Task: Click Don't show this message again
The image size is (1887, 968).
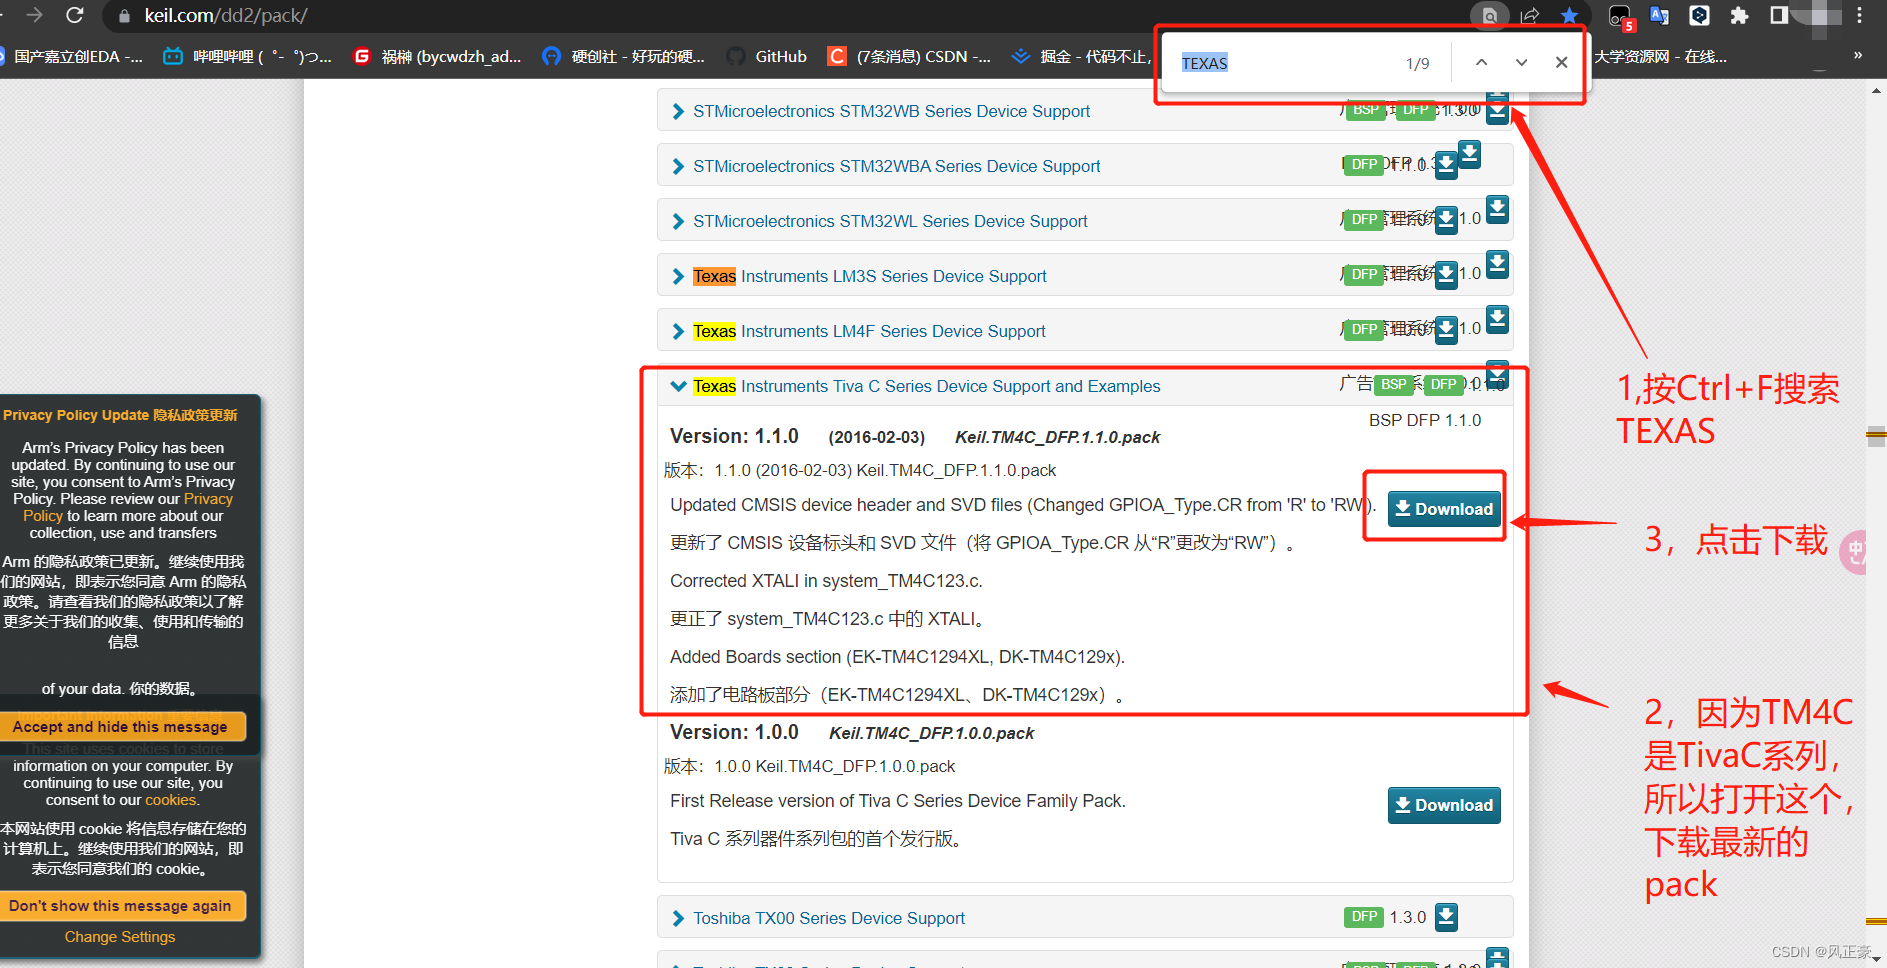Action: coord(121,906)
